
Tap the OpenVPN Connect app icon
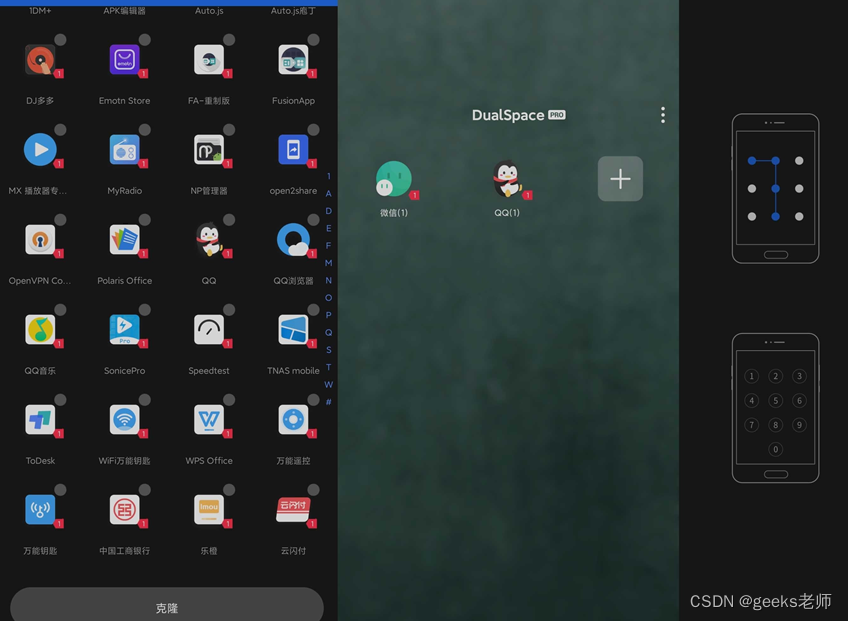(x=40, y=239)
